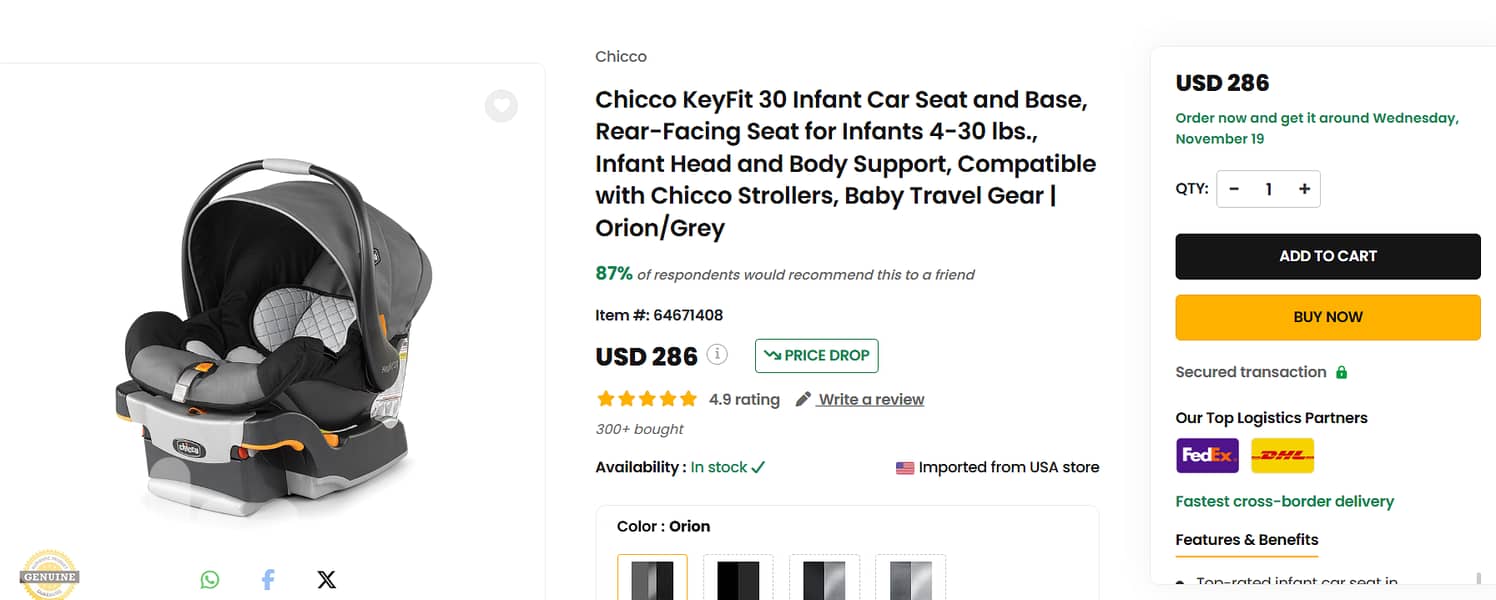Click the GENUINE guarantee badge

coord(48,576)
